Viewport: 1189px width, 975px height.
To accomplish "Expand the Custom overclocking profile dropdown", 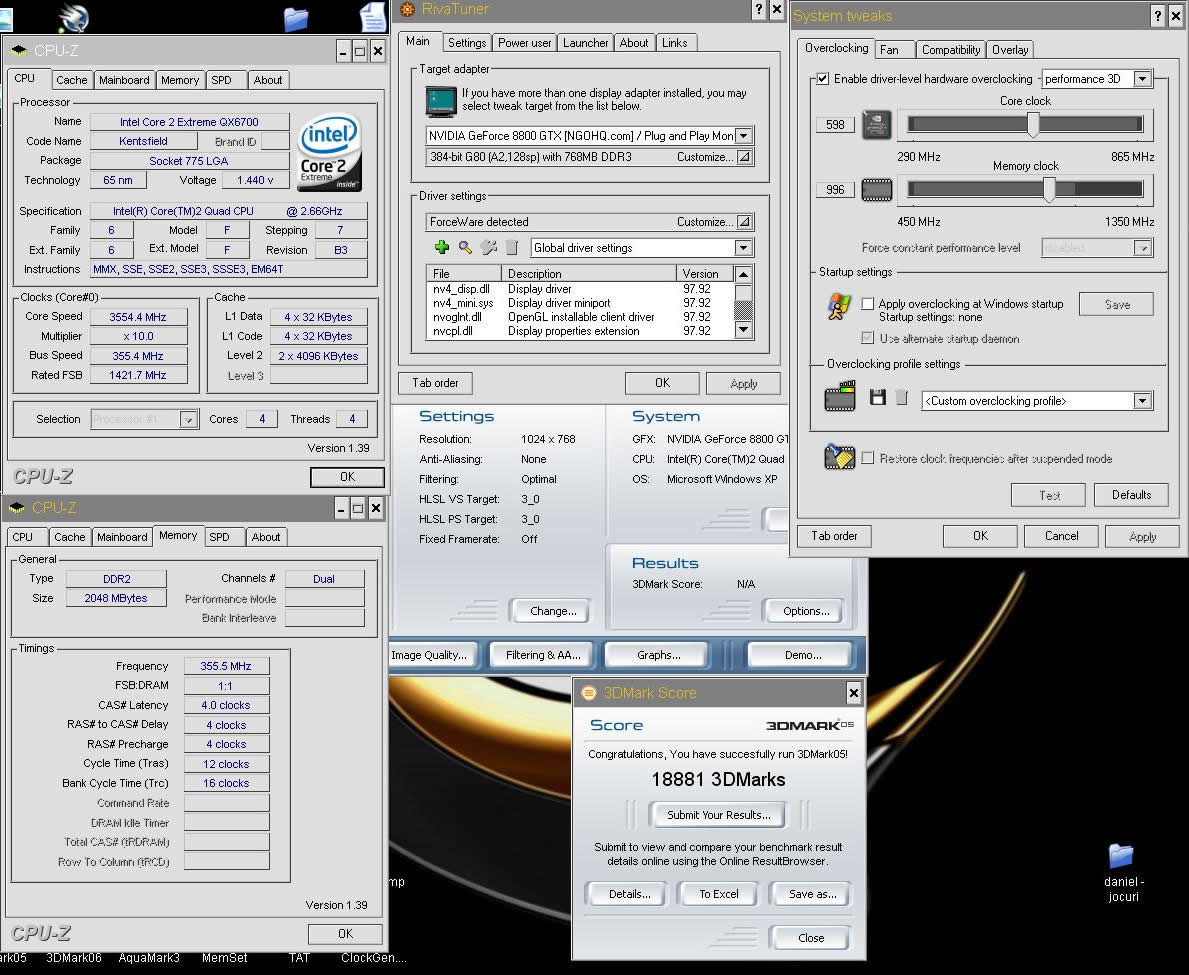I will [x=1142, y=401].
